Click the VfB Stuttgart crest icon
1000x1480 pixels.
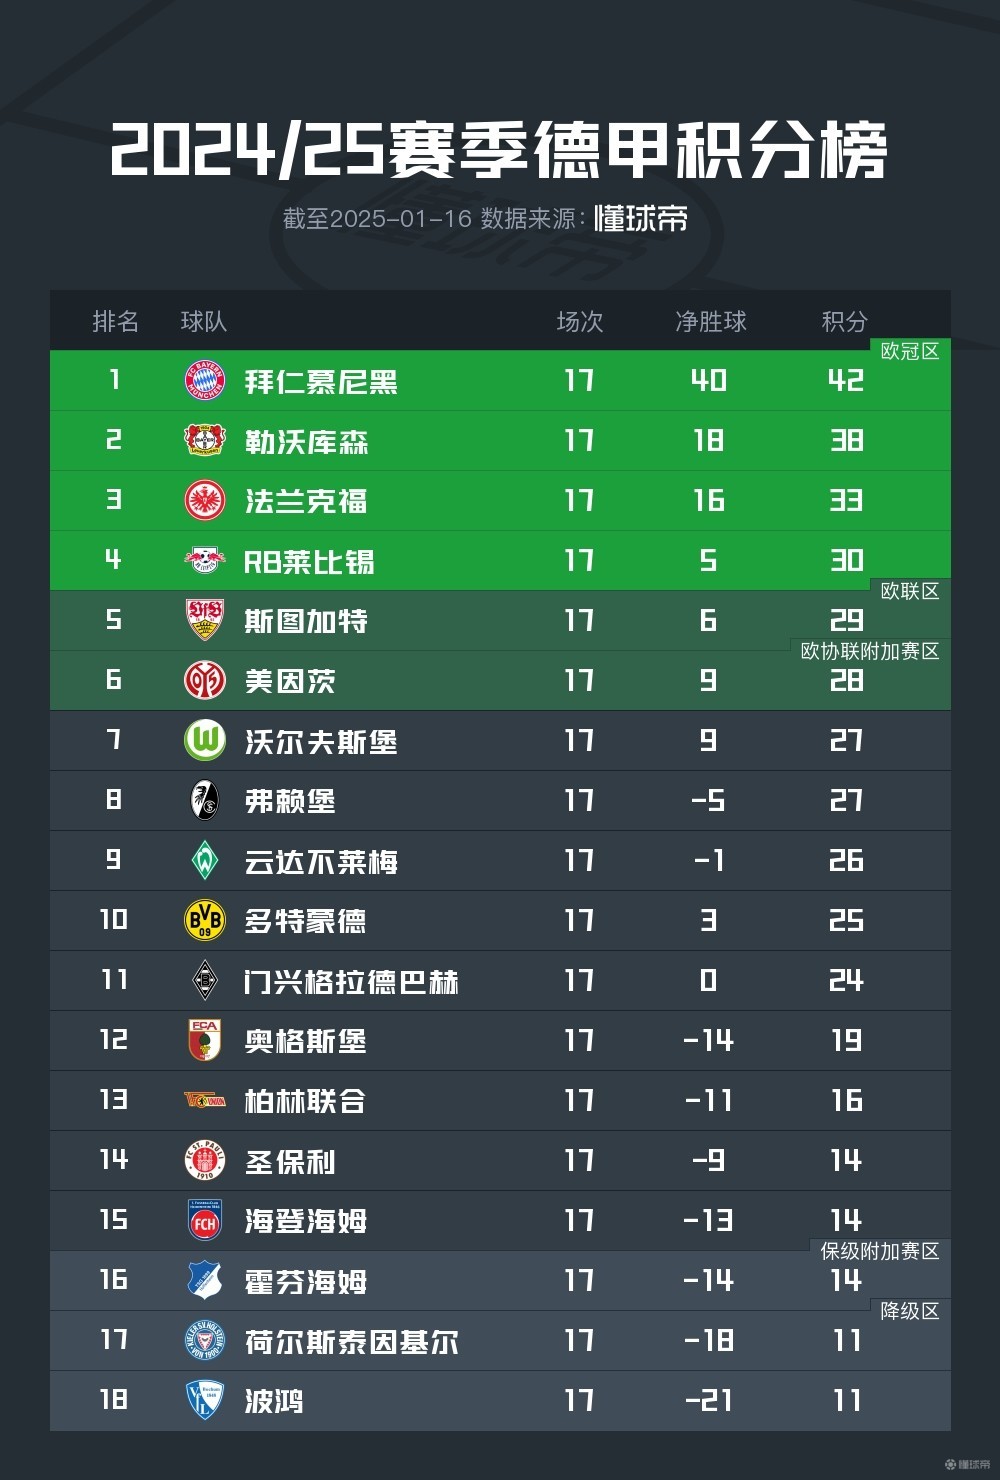coord(205,620)
